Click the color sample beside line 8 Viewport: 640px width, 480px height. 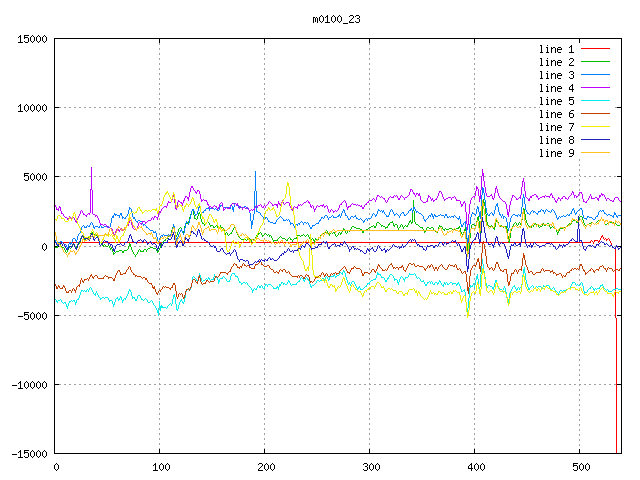(x=595, y=140)
